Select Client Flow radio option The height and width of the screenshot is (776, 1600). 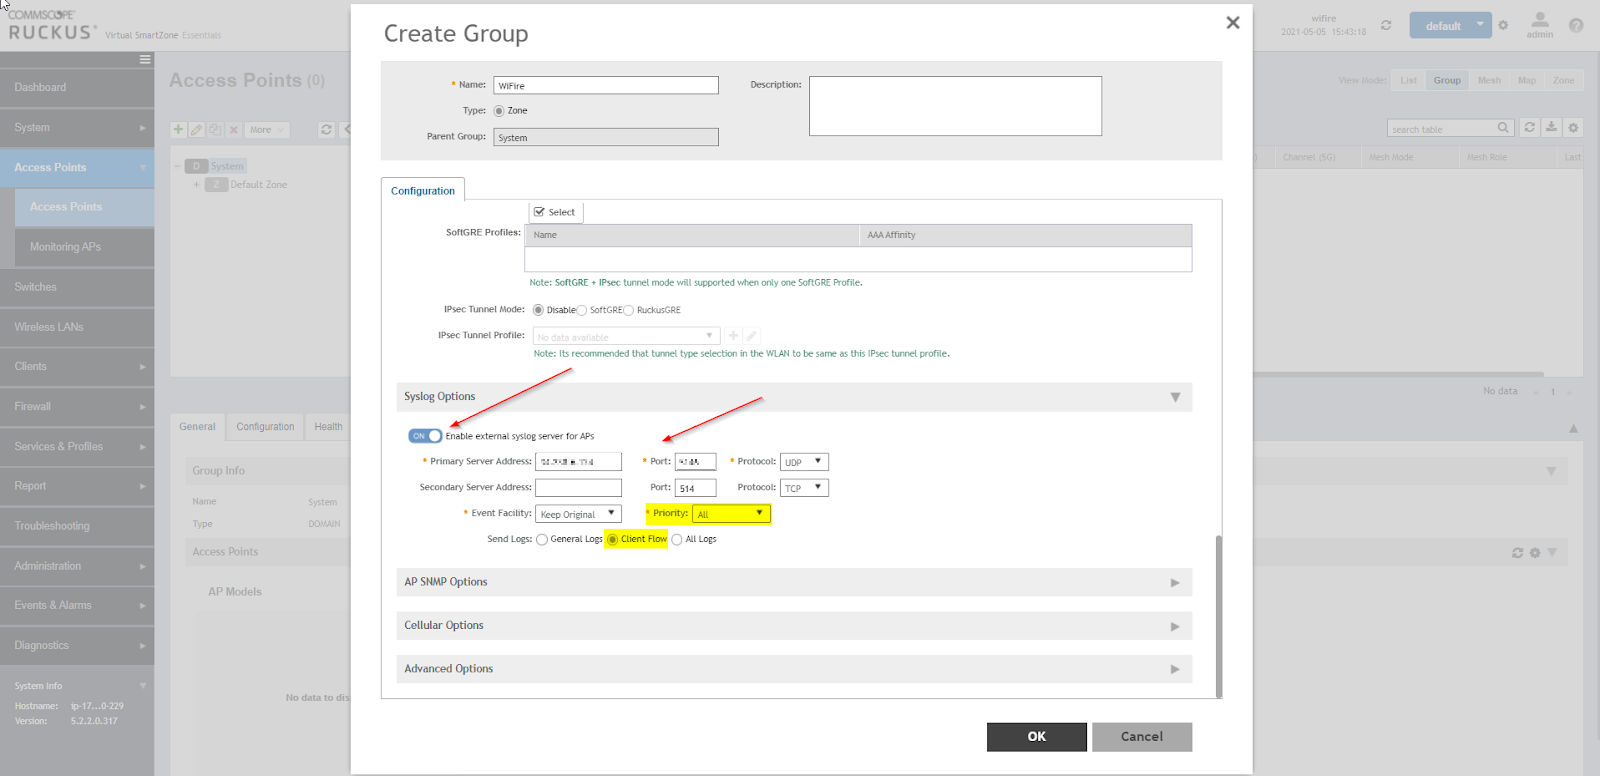point(613,539)
